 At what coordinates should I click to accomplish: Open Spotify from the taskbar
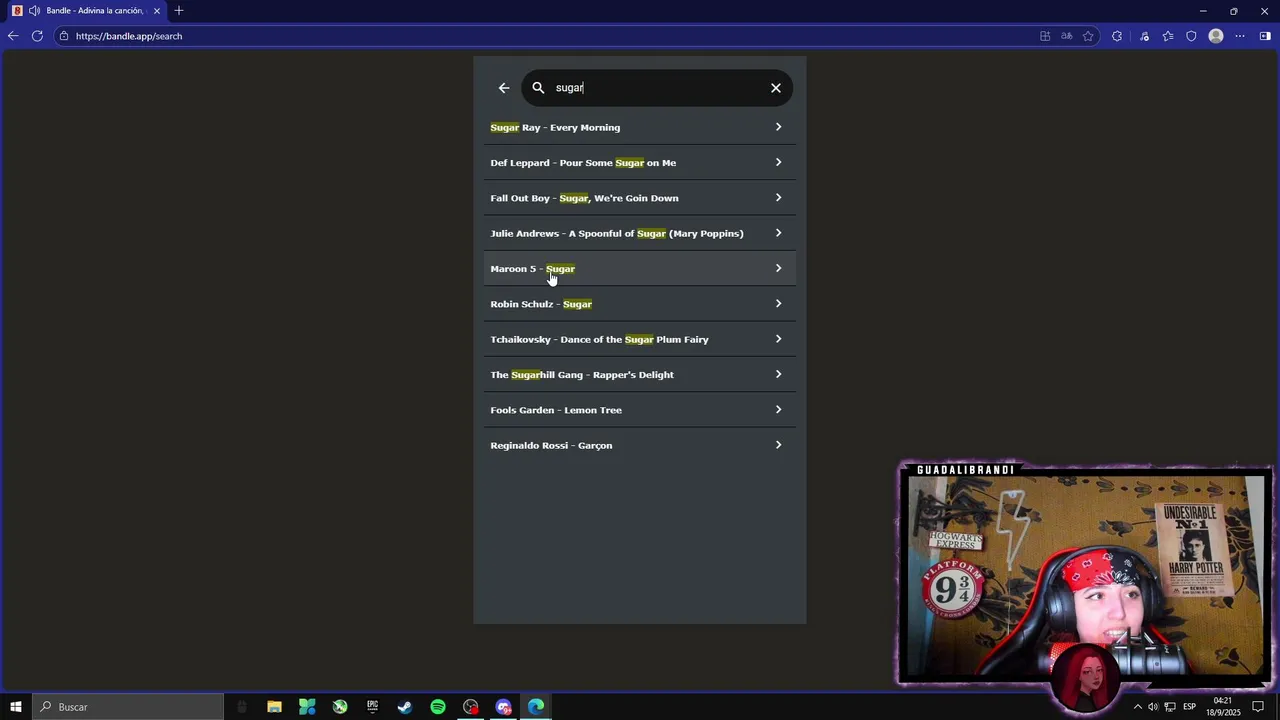click(438, 707)
